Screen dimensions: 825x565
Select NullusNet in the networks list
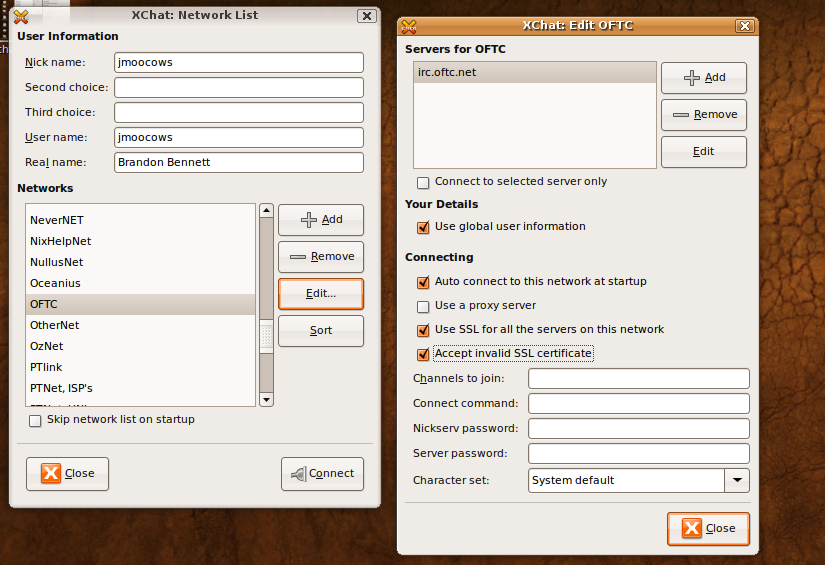tap(140, 262)
